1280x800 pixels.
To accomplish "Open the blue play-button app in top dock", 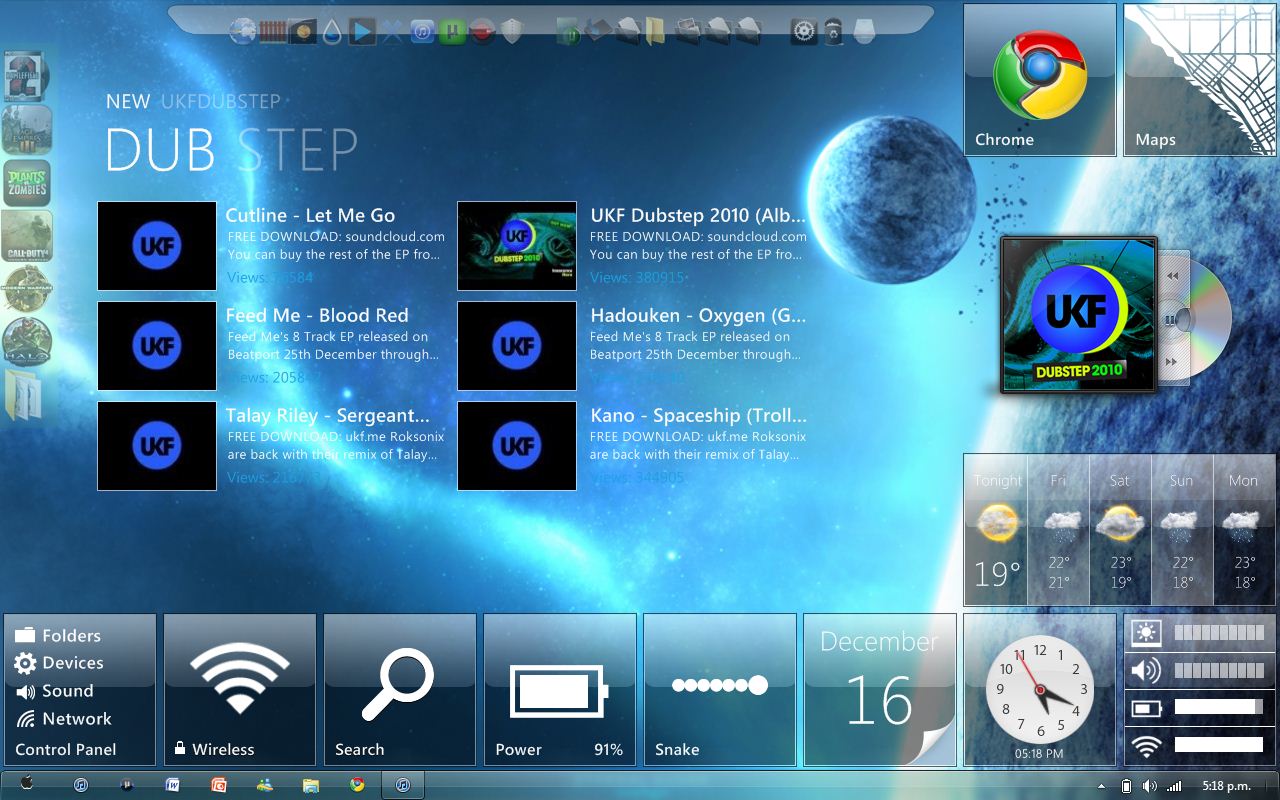I will tap(362, 32).
